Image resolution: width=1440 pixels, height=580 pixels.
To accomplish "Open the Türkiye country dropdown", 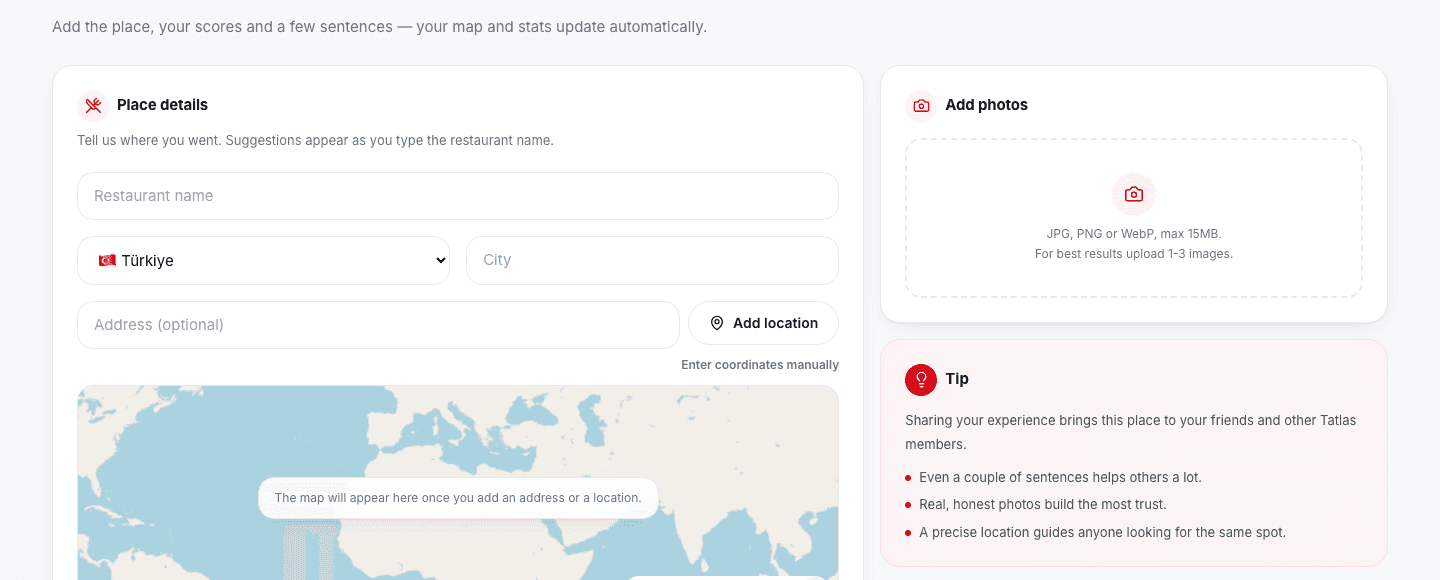I will coord(263,260).
